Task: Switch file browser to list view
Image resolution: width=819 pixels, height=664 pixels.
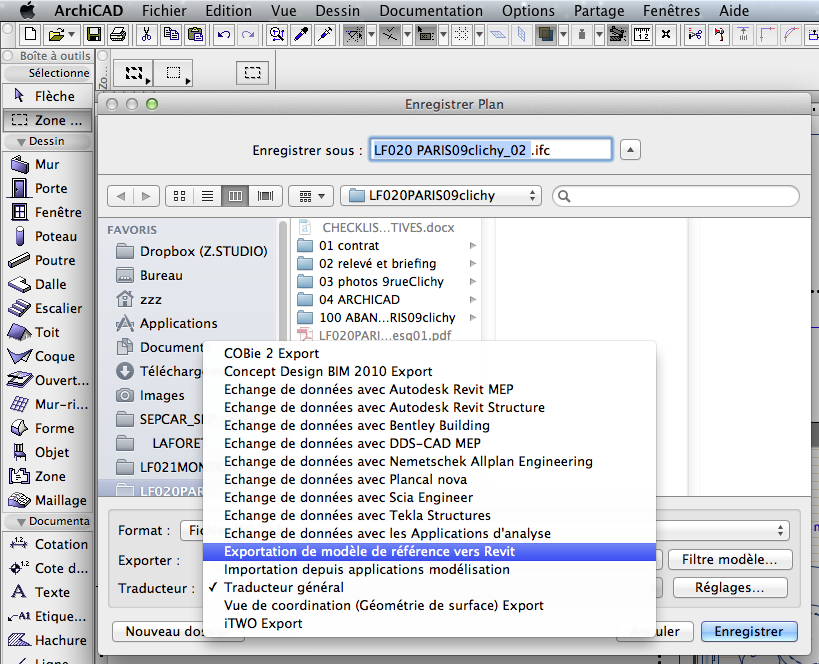Action: click(x=208, y=196)
